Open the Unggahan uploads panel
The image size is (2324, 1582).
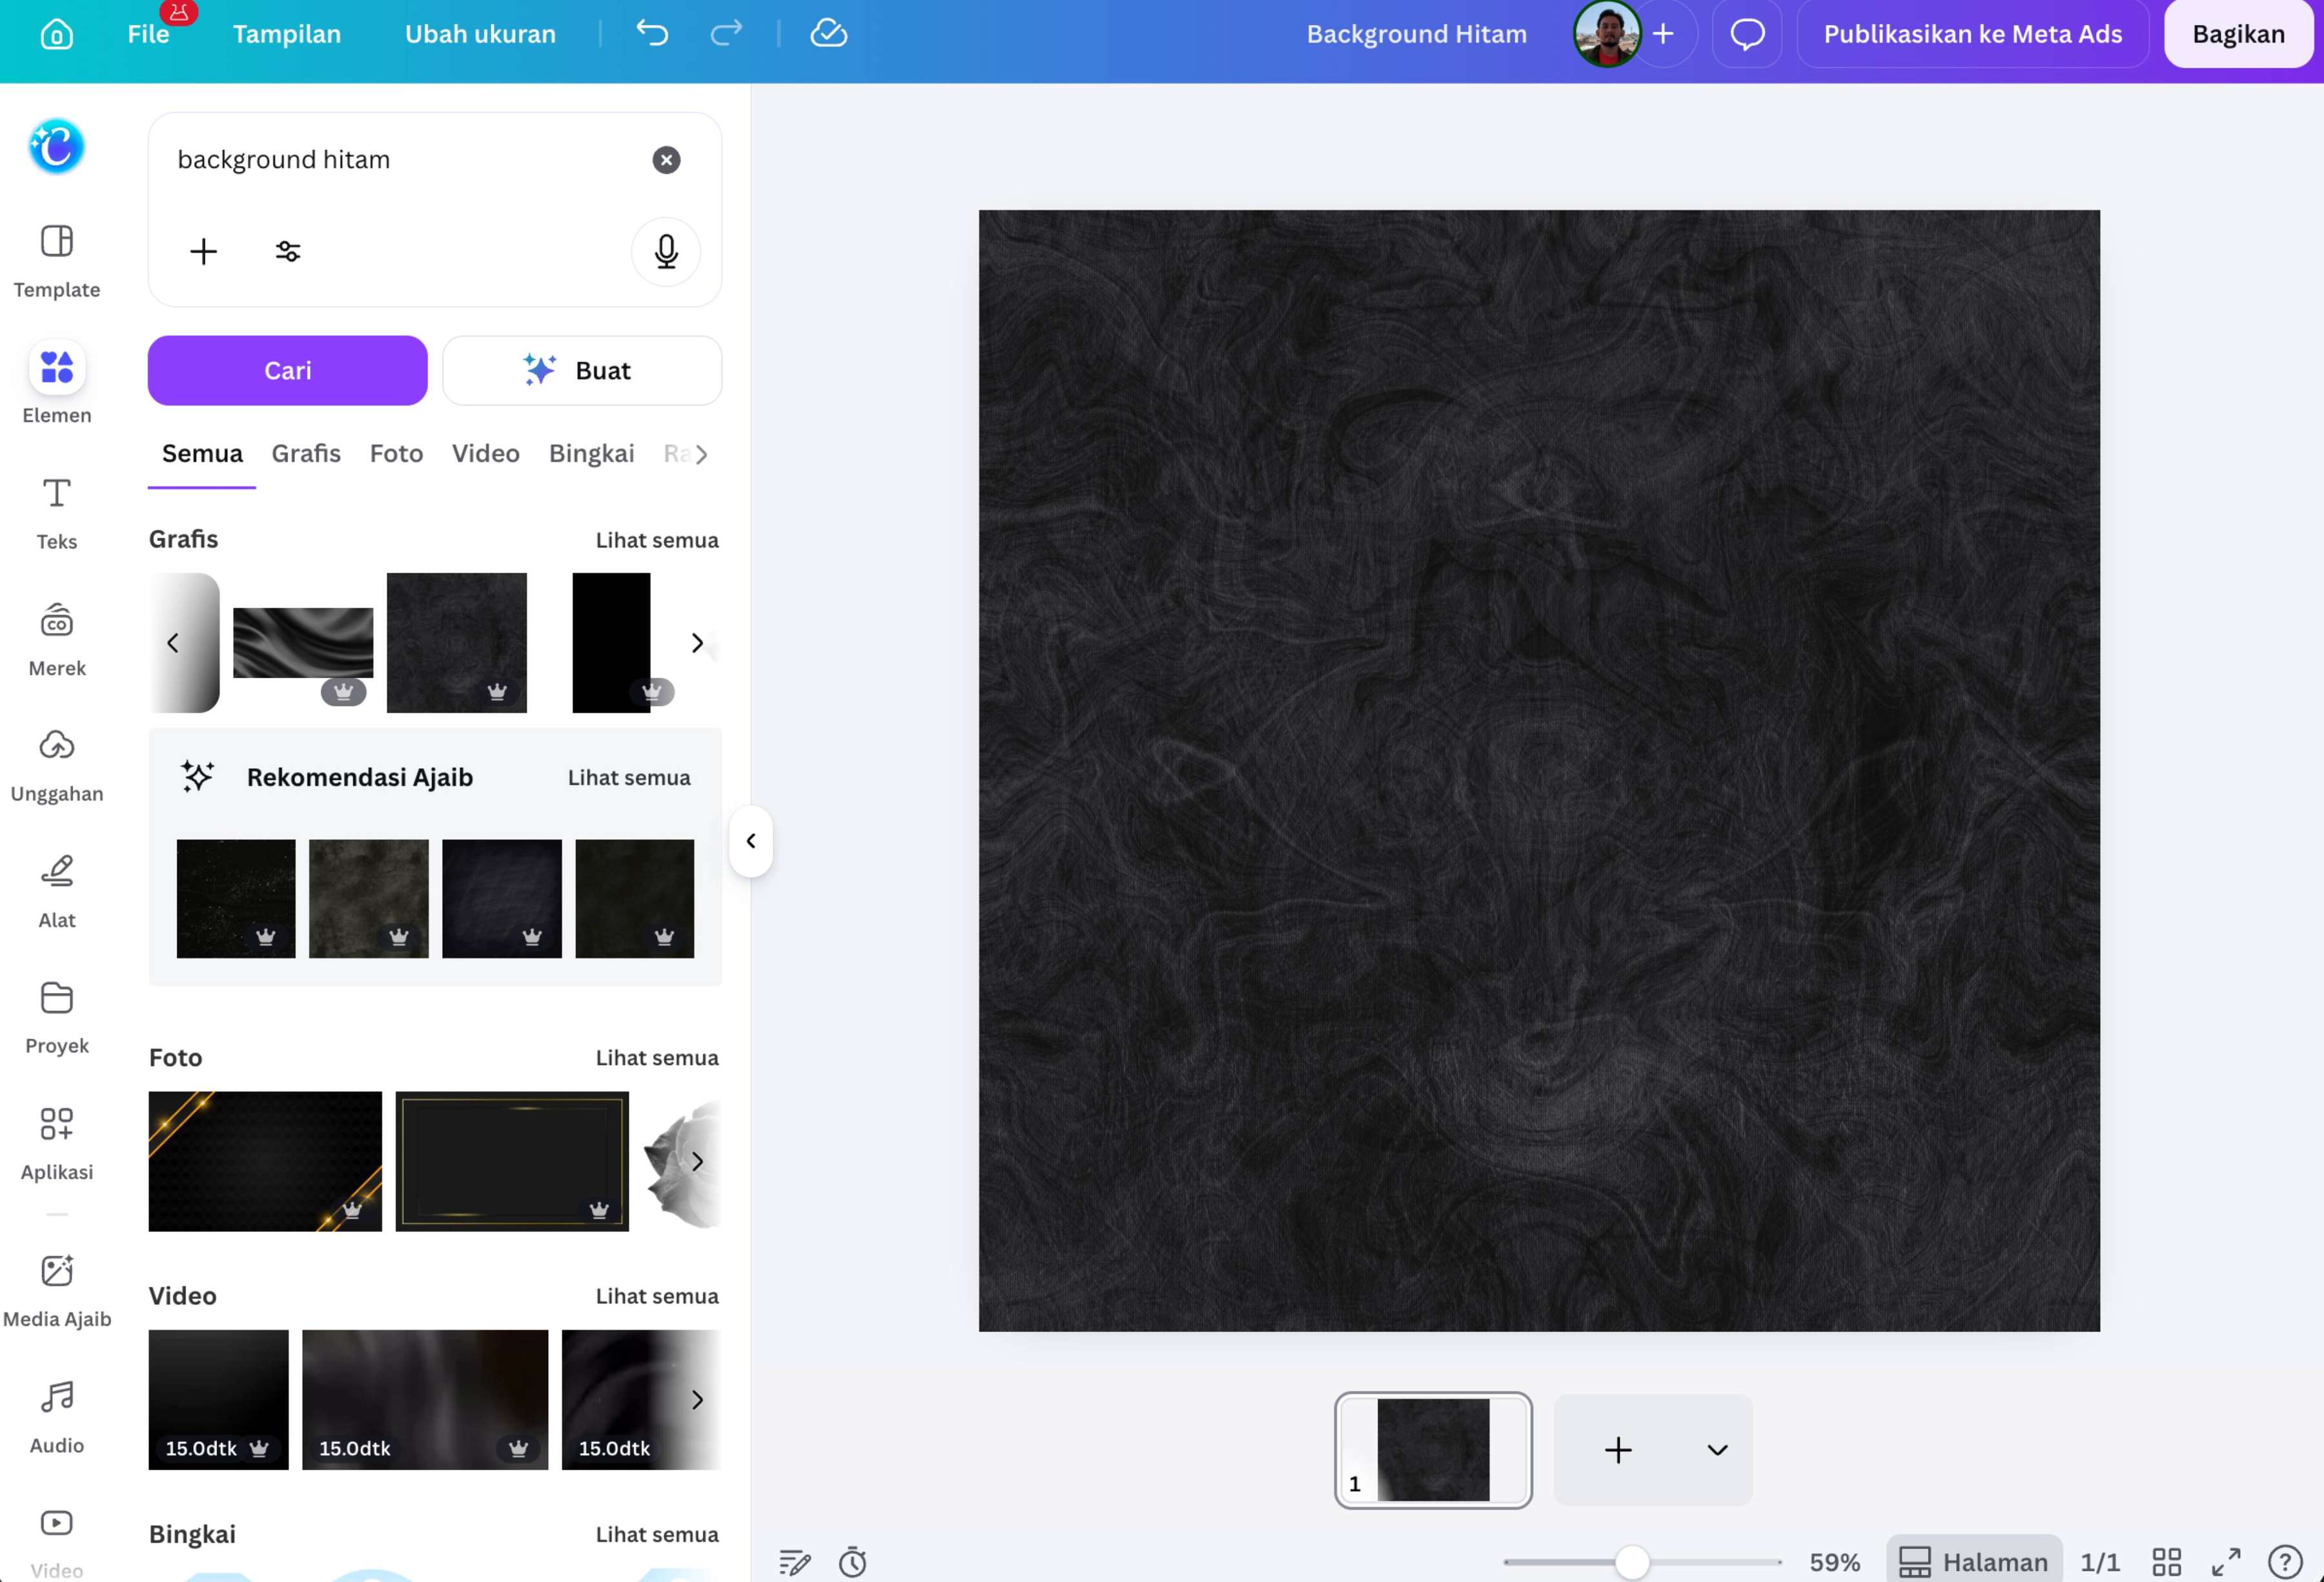[56, 766]
